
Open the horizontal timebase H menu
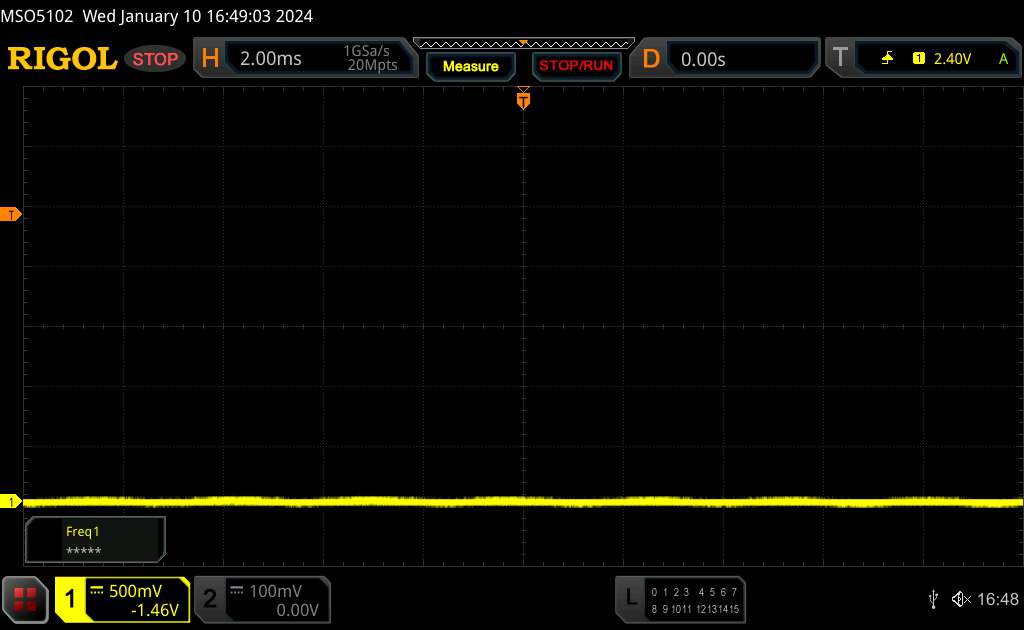(210, 58)
